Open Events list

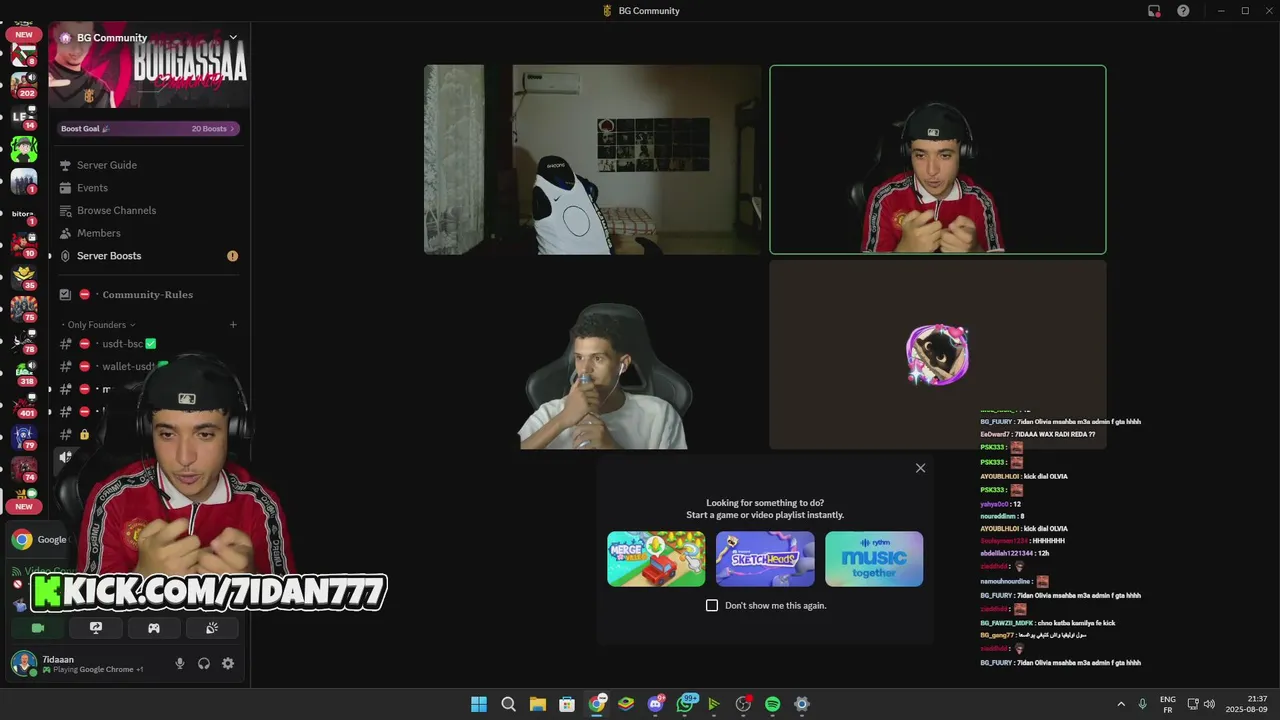(x=92, y=188)
